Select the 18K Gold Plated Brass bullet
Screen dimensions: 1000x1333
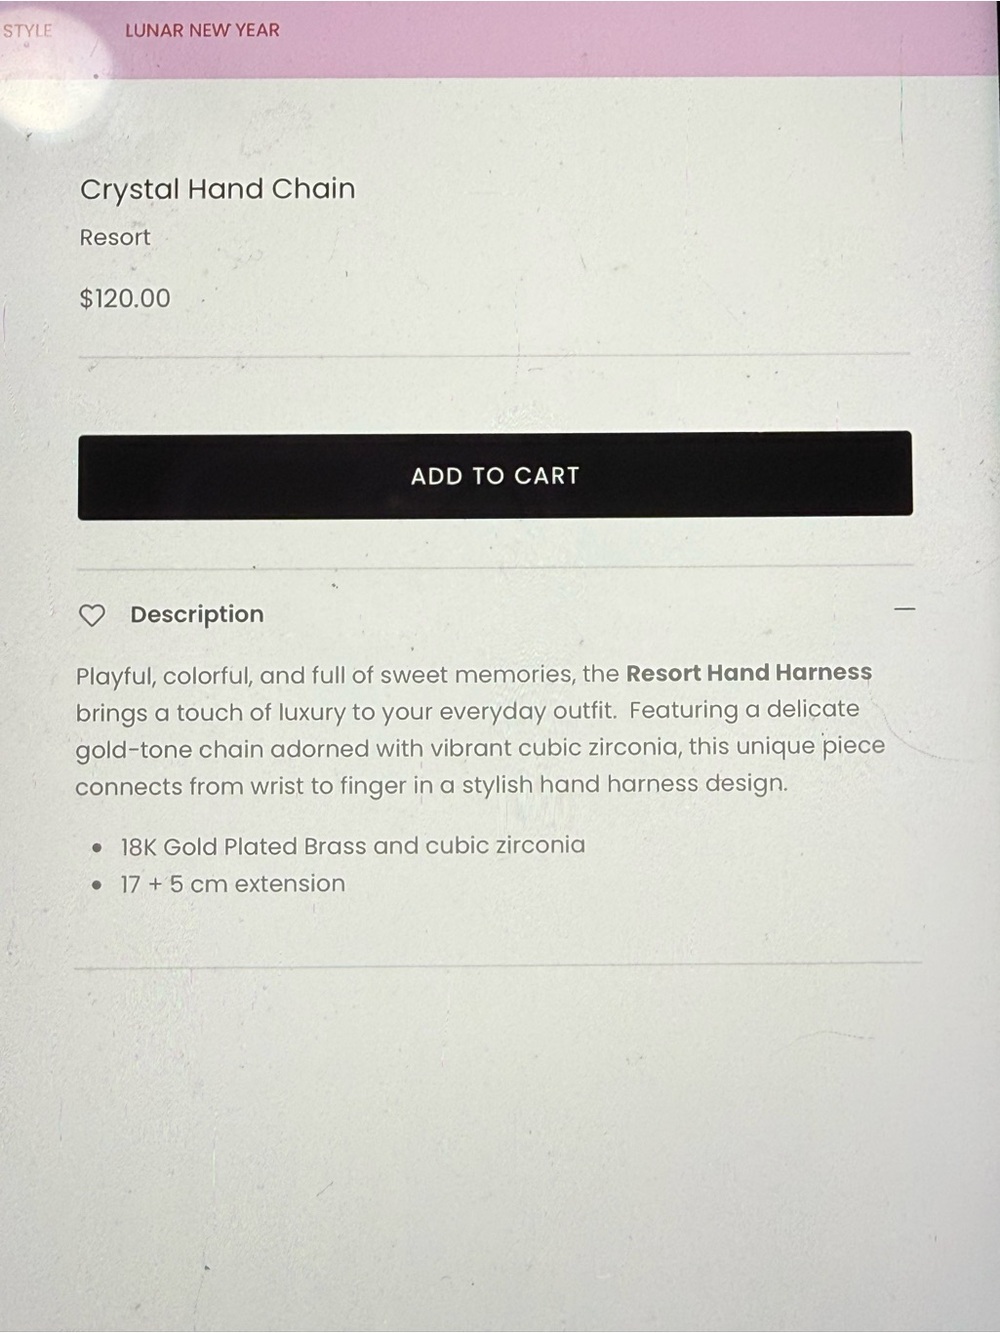(x=353, y=846)
